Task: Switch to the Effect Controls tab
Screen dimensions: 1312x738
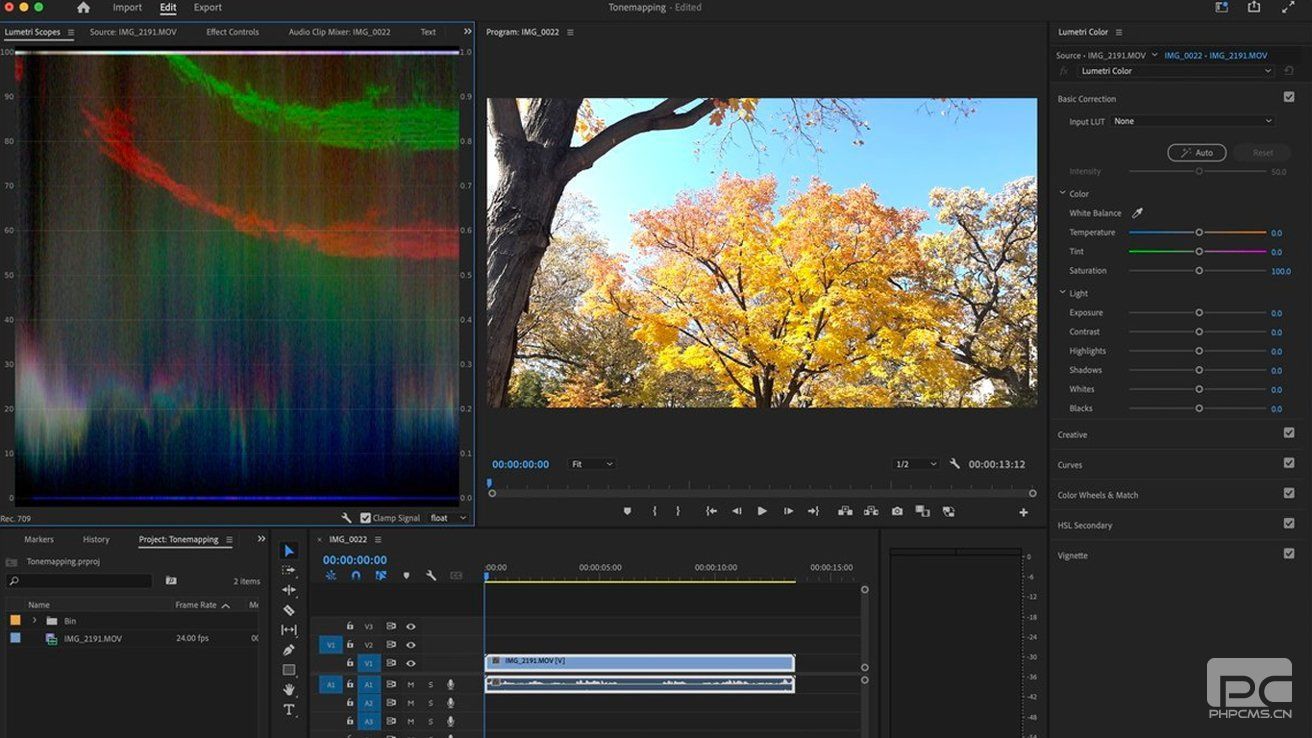Action: 232,32
